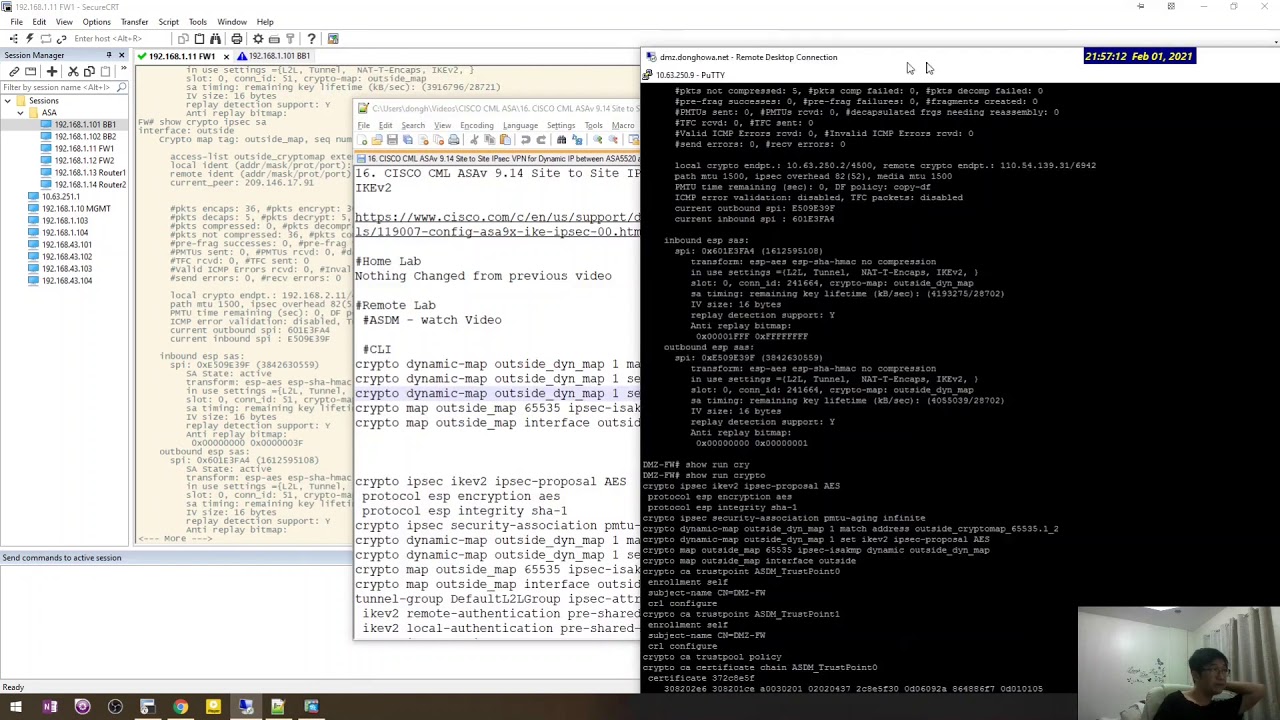
Task: Open the Windows Start menu
Action: (16, 708)
